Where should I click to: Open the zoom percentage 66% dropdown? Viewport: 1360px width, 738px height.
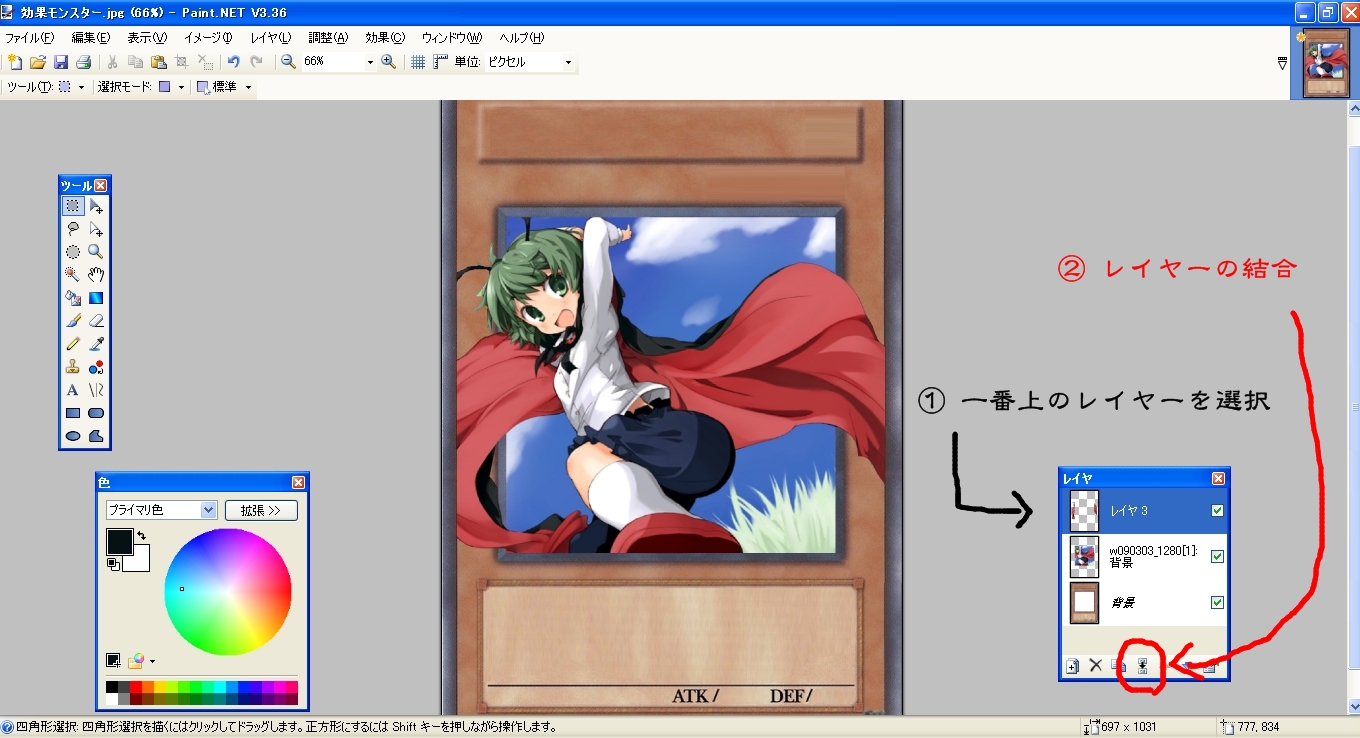tap(370, 62)
